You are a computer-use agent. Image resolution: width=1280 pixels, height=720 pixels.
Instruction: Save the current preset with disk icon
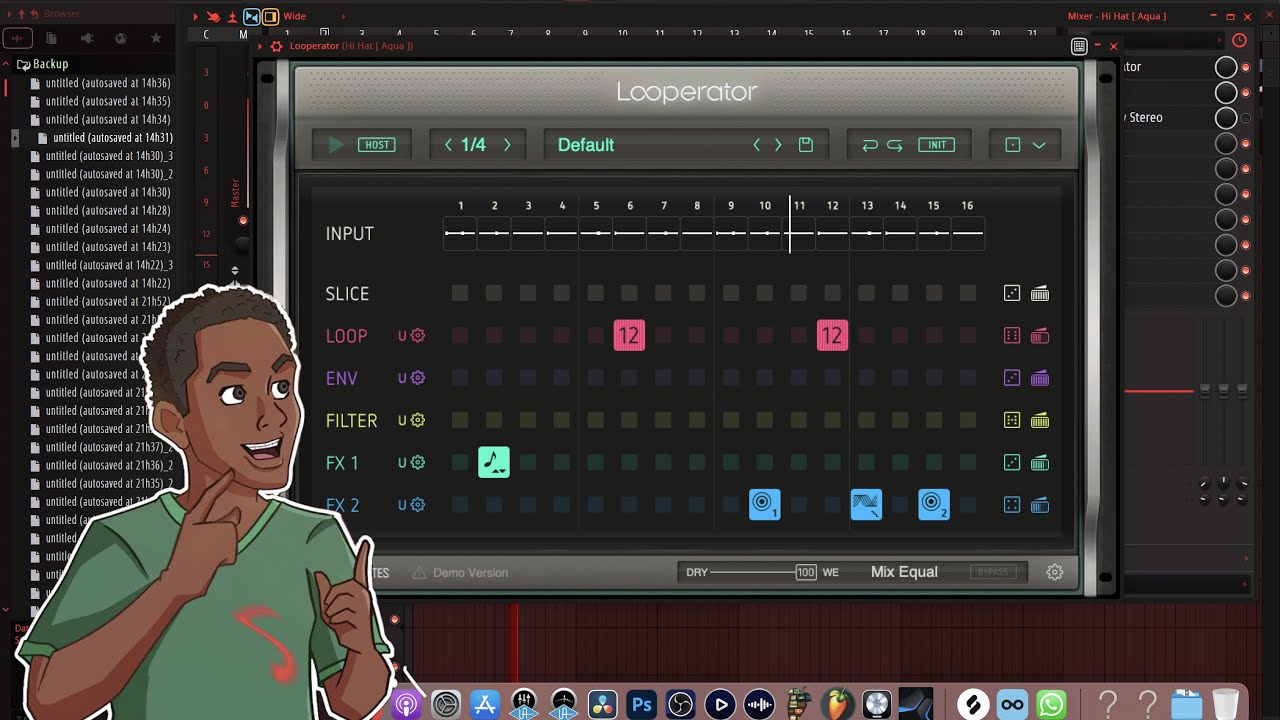click(x=806, y=145)
